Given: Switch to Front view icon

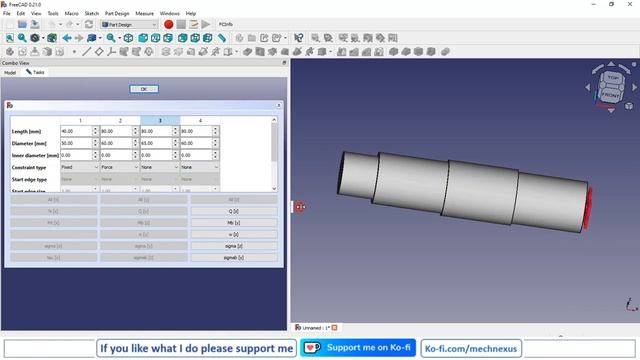Looking at the screenshot, I should (143, 38).
